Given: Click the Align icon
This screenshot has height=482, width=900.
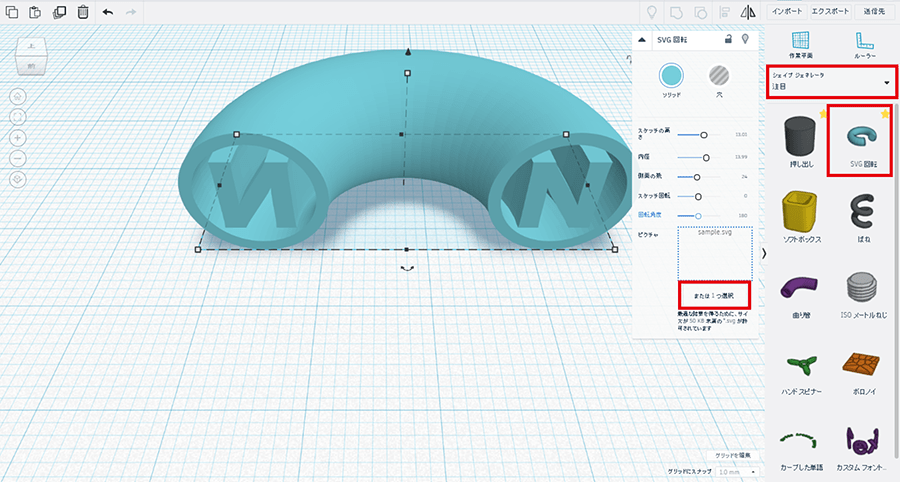Looking at the screenshot, I should 724,12.
